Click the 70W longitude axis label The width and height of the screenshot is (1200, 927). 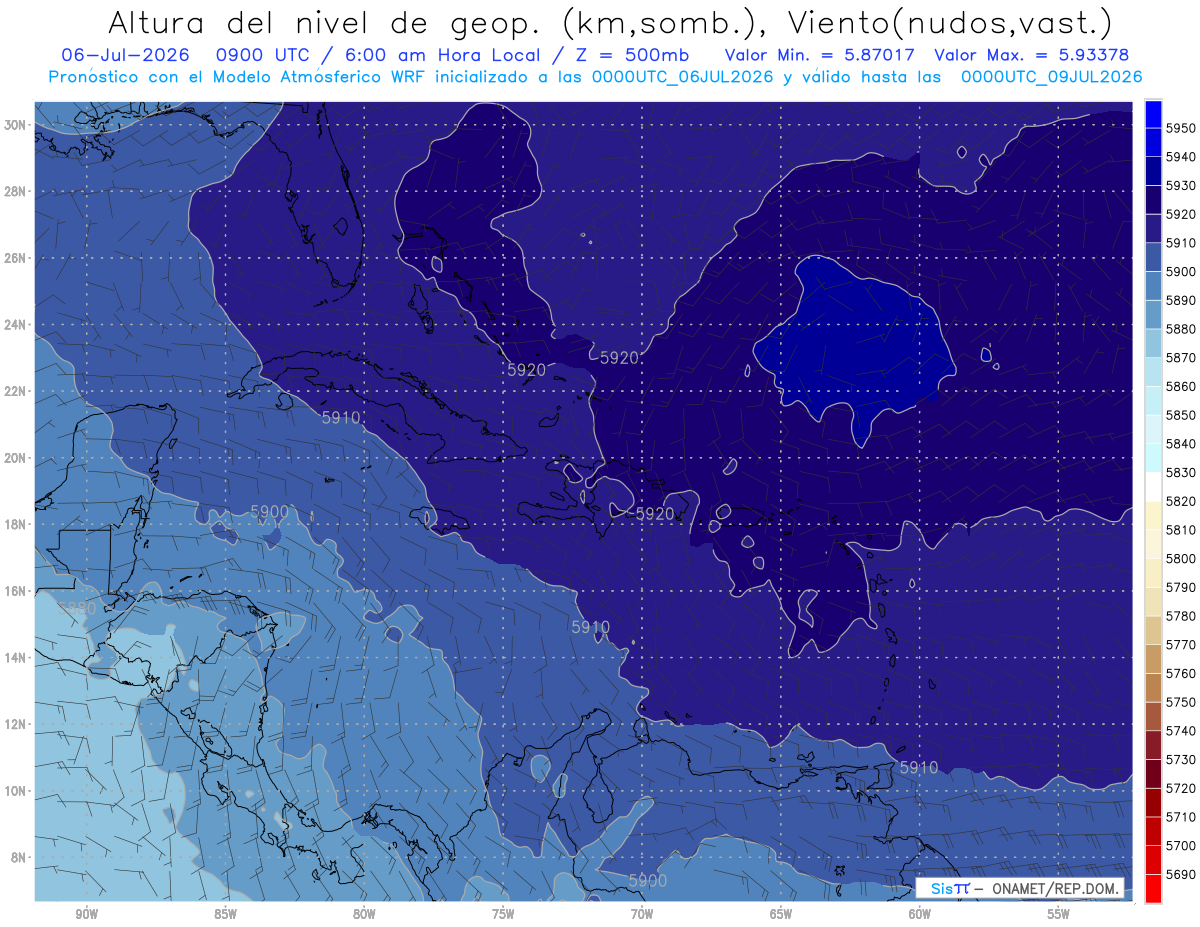point(642,914)
